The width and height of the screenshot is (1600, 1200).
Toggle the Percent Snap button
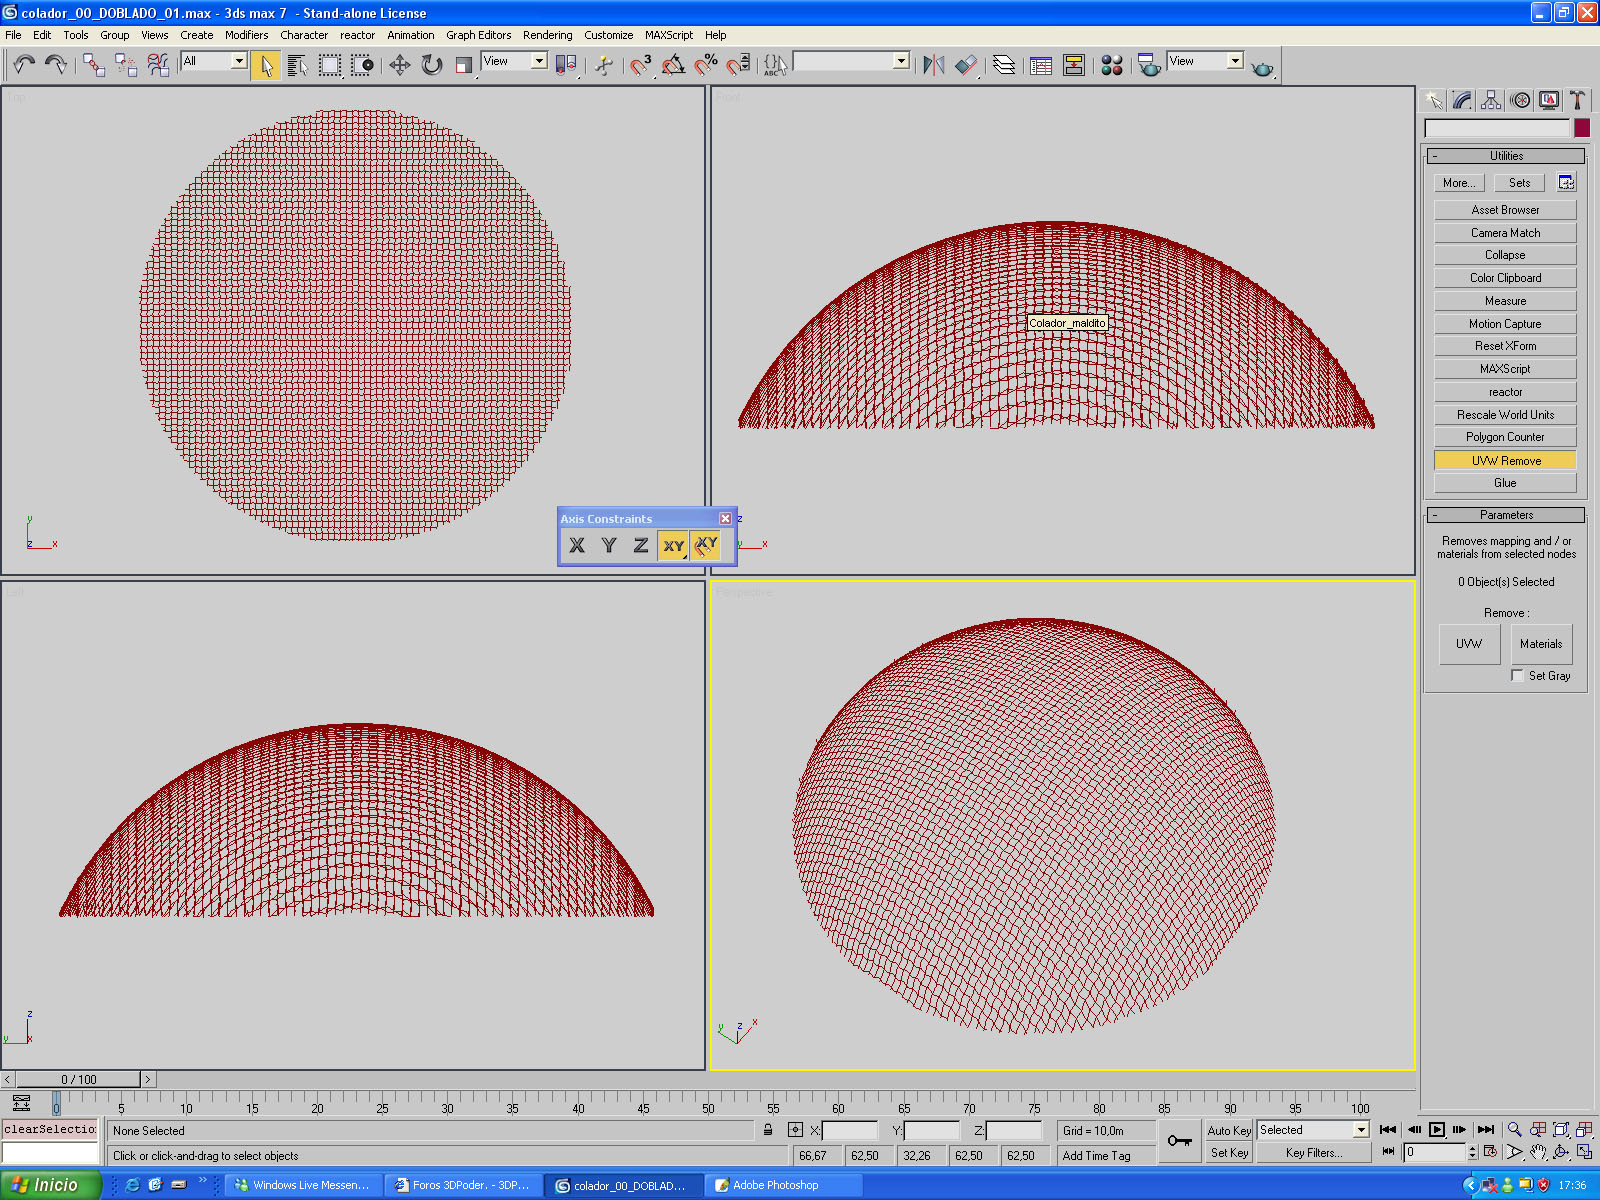tap(706, 65)
